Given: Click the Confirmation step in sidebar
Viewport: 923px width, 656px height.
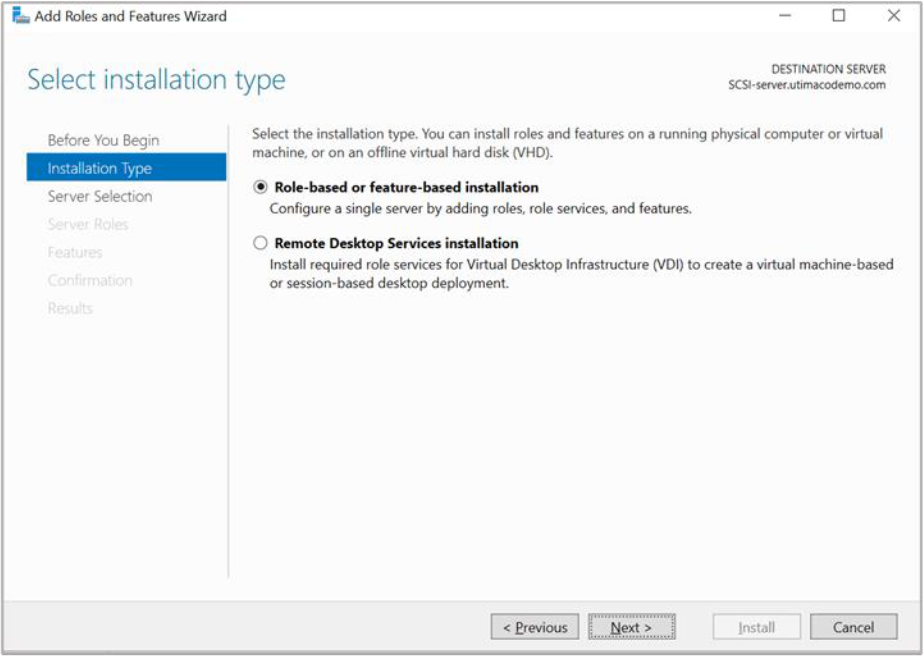Looking at the screenshot, I should pos(90,280).
